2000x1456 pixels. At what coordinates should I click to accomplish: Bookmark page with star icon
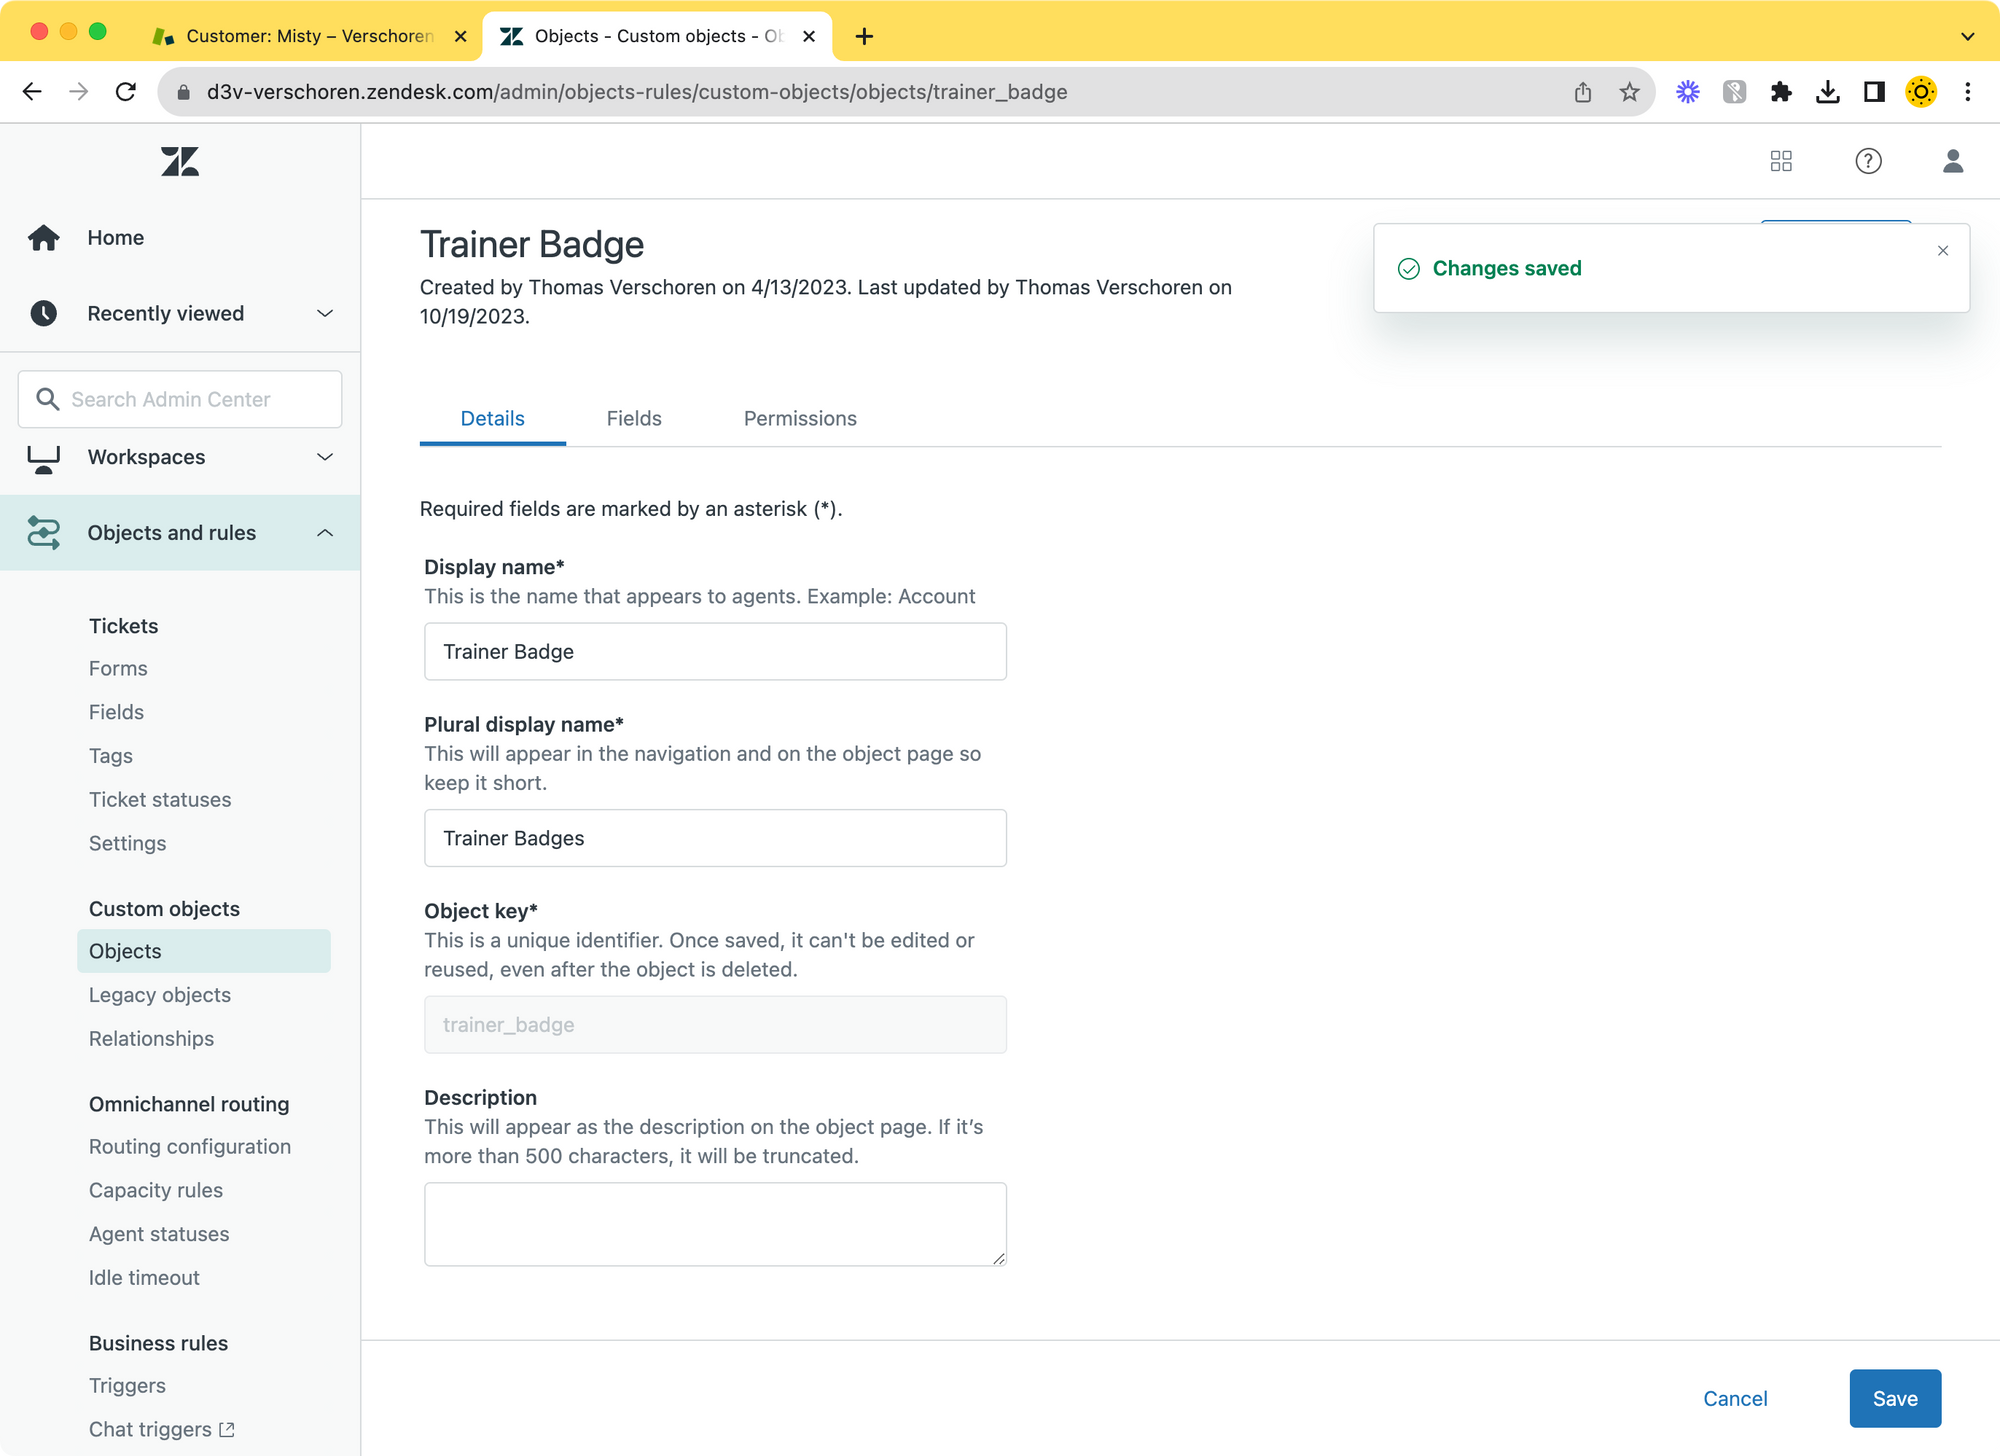1629,92
